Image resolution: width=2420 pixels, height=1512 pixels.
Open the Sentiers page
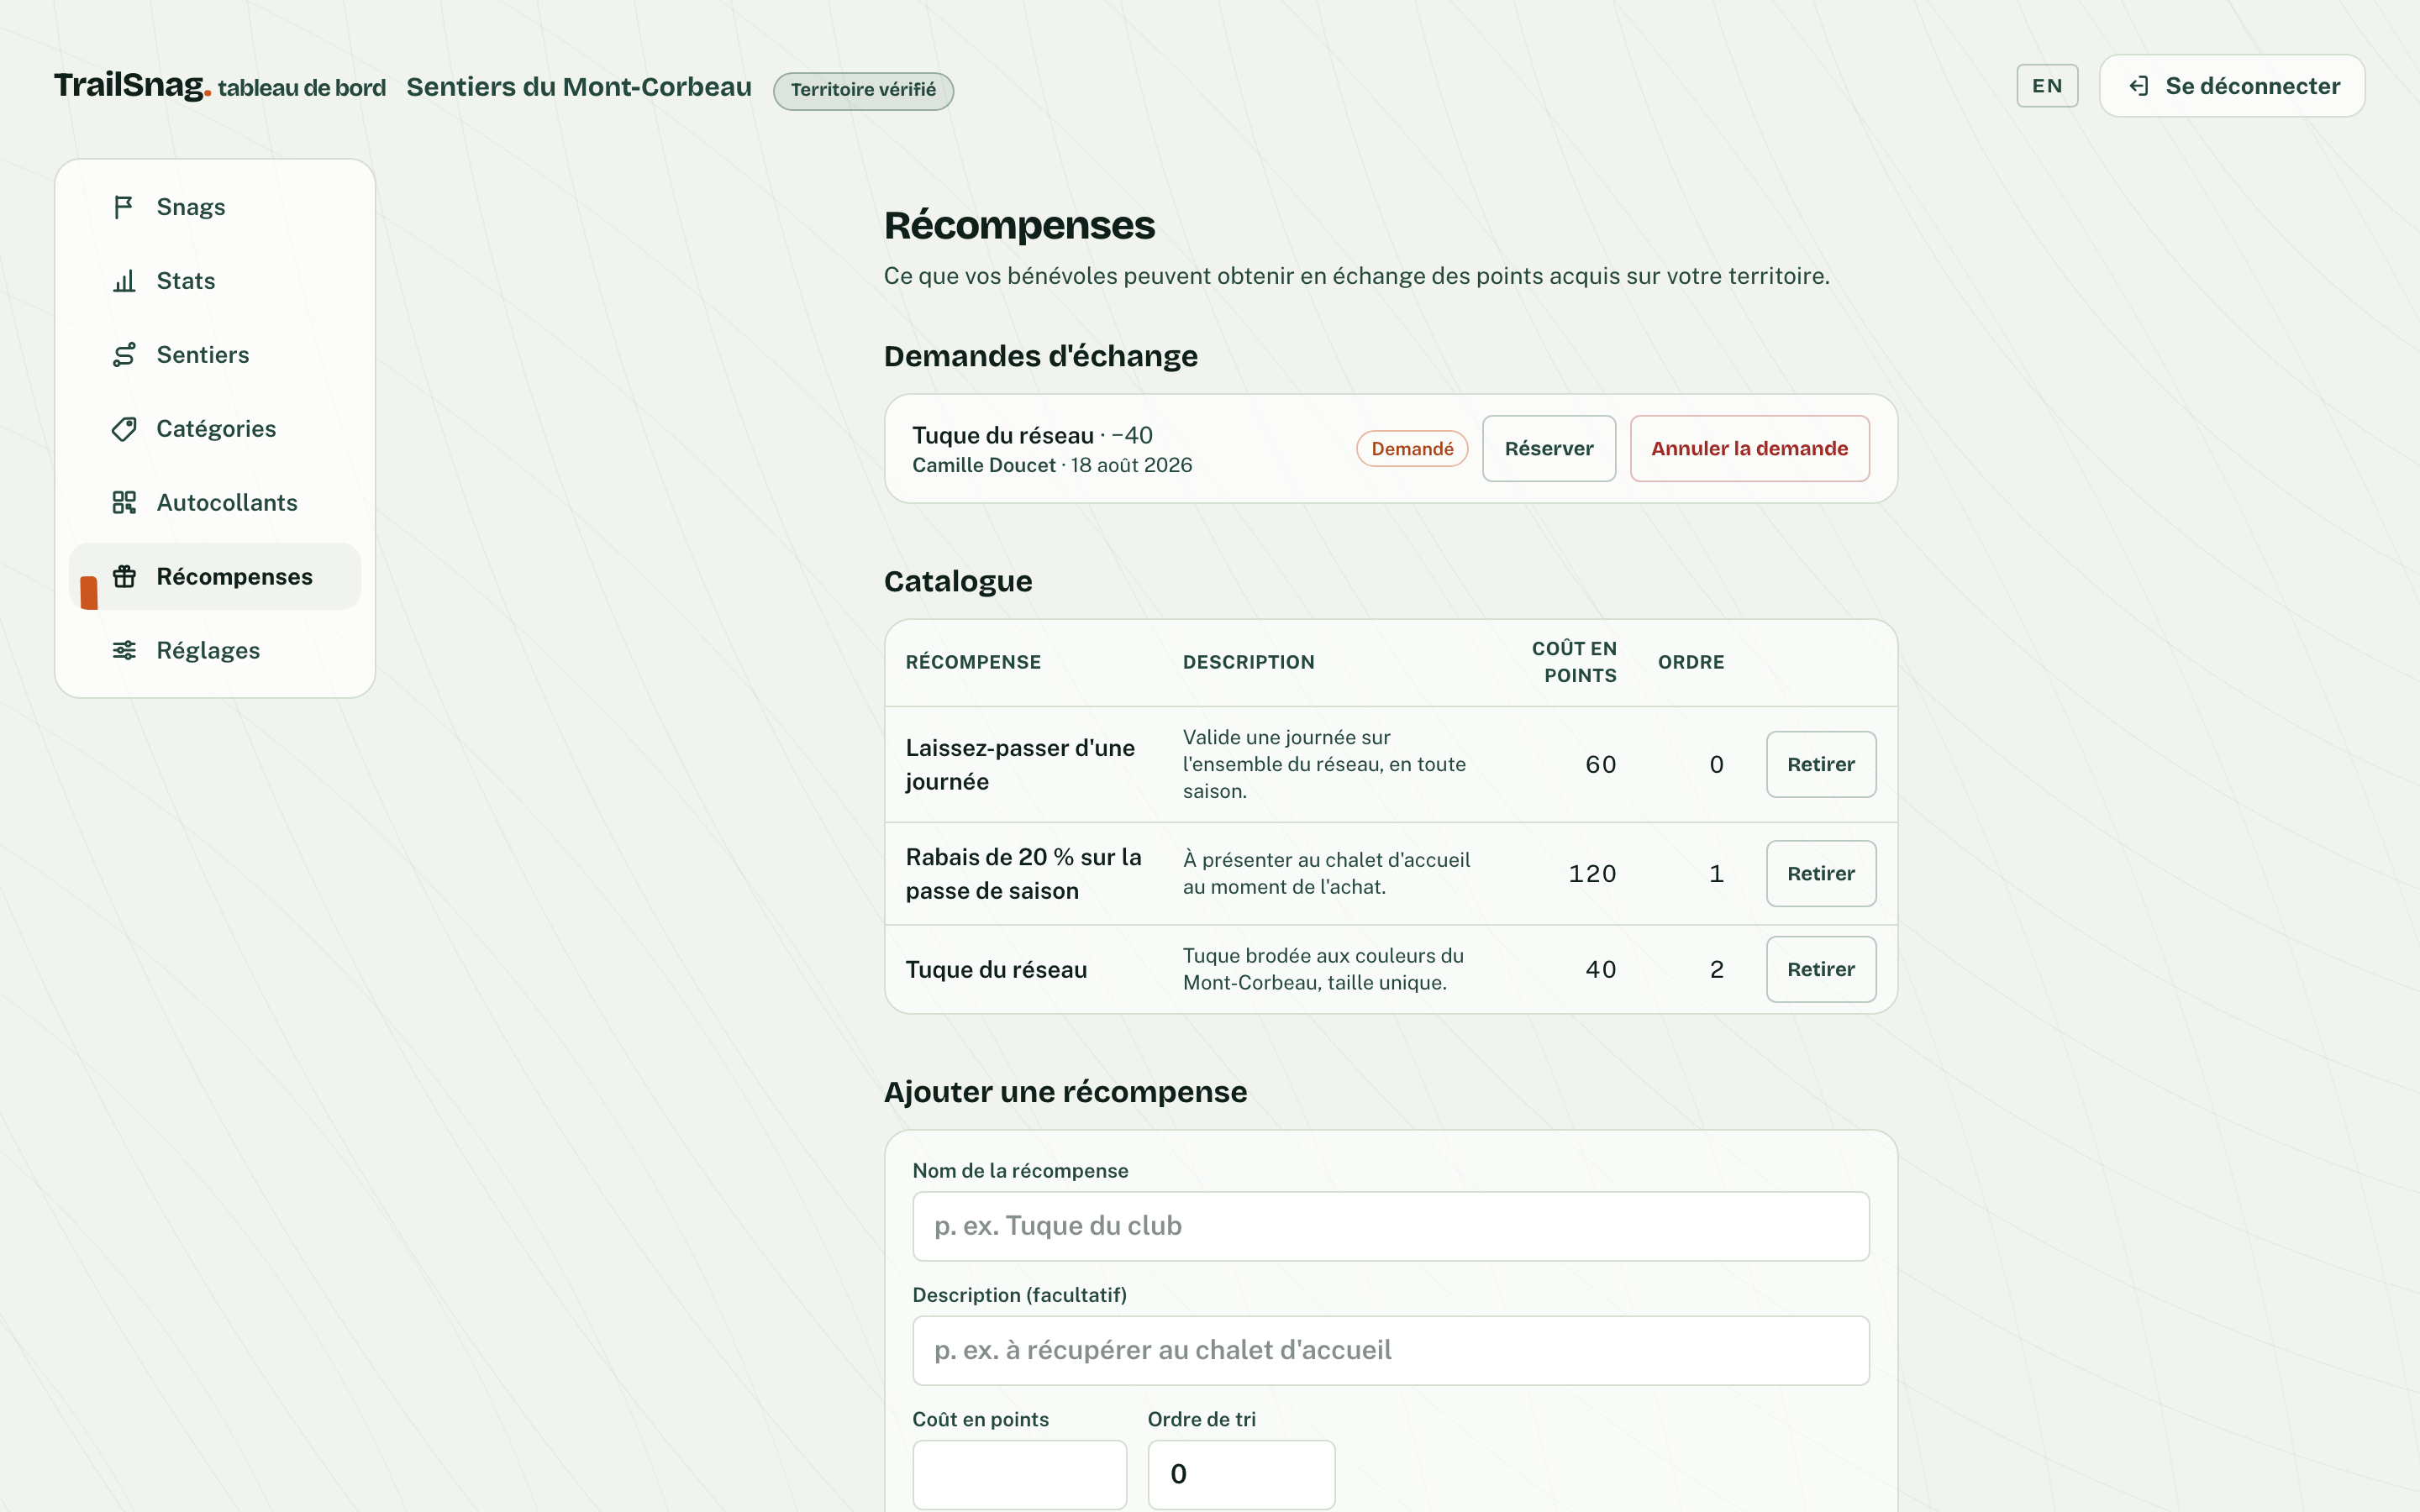(x=215, y=355)
